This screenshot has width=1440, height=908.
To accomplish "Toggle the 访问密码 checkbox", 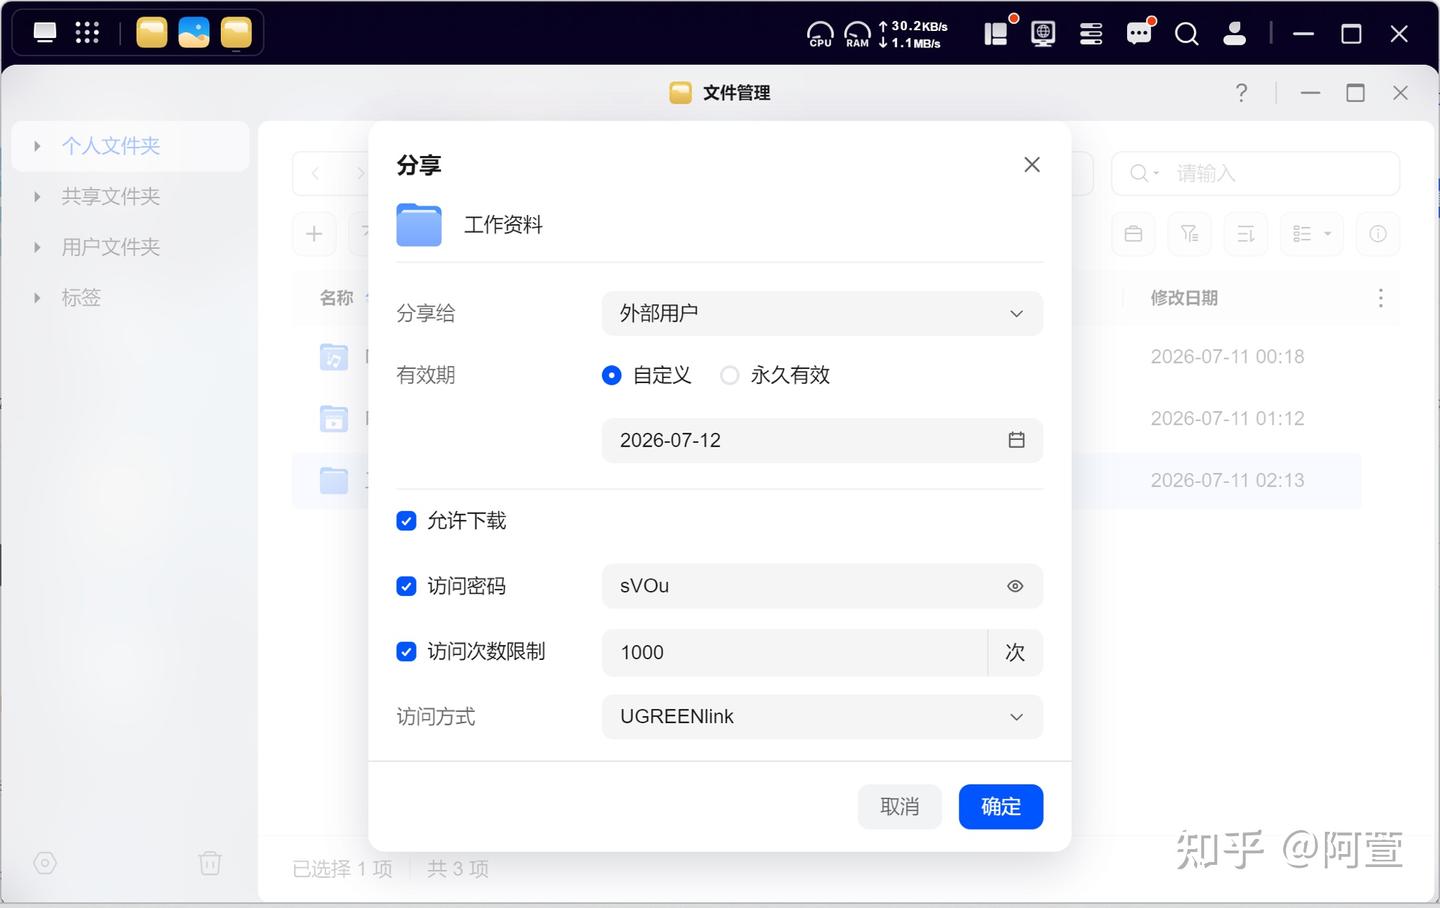I will click(x=406, y=586).
